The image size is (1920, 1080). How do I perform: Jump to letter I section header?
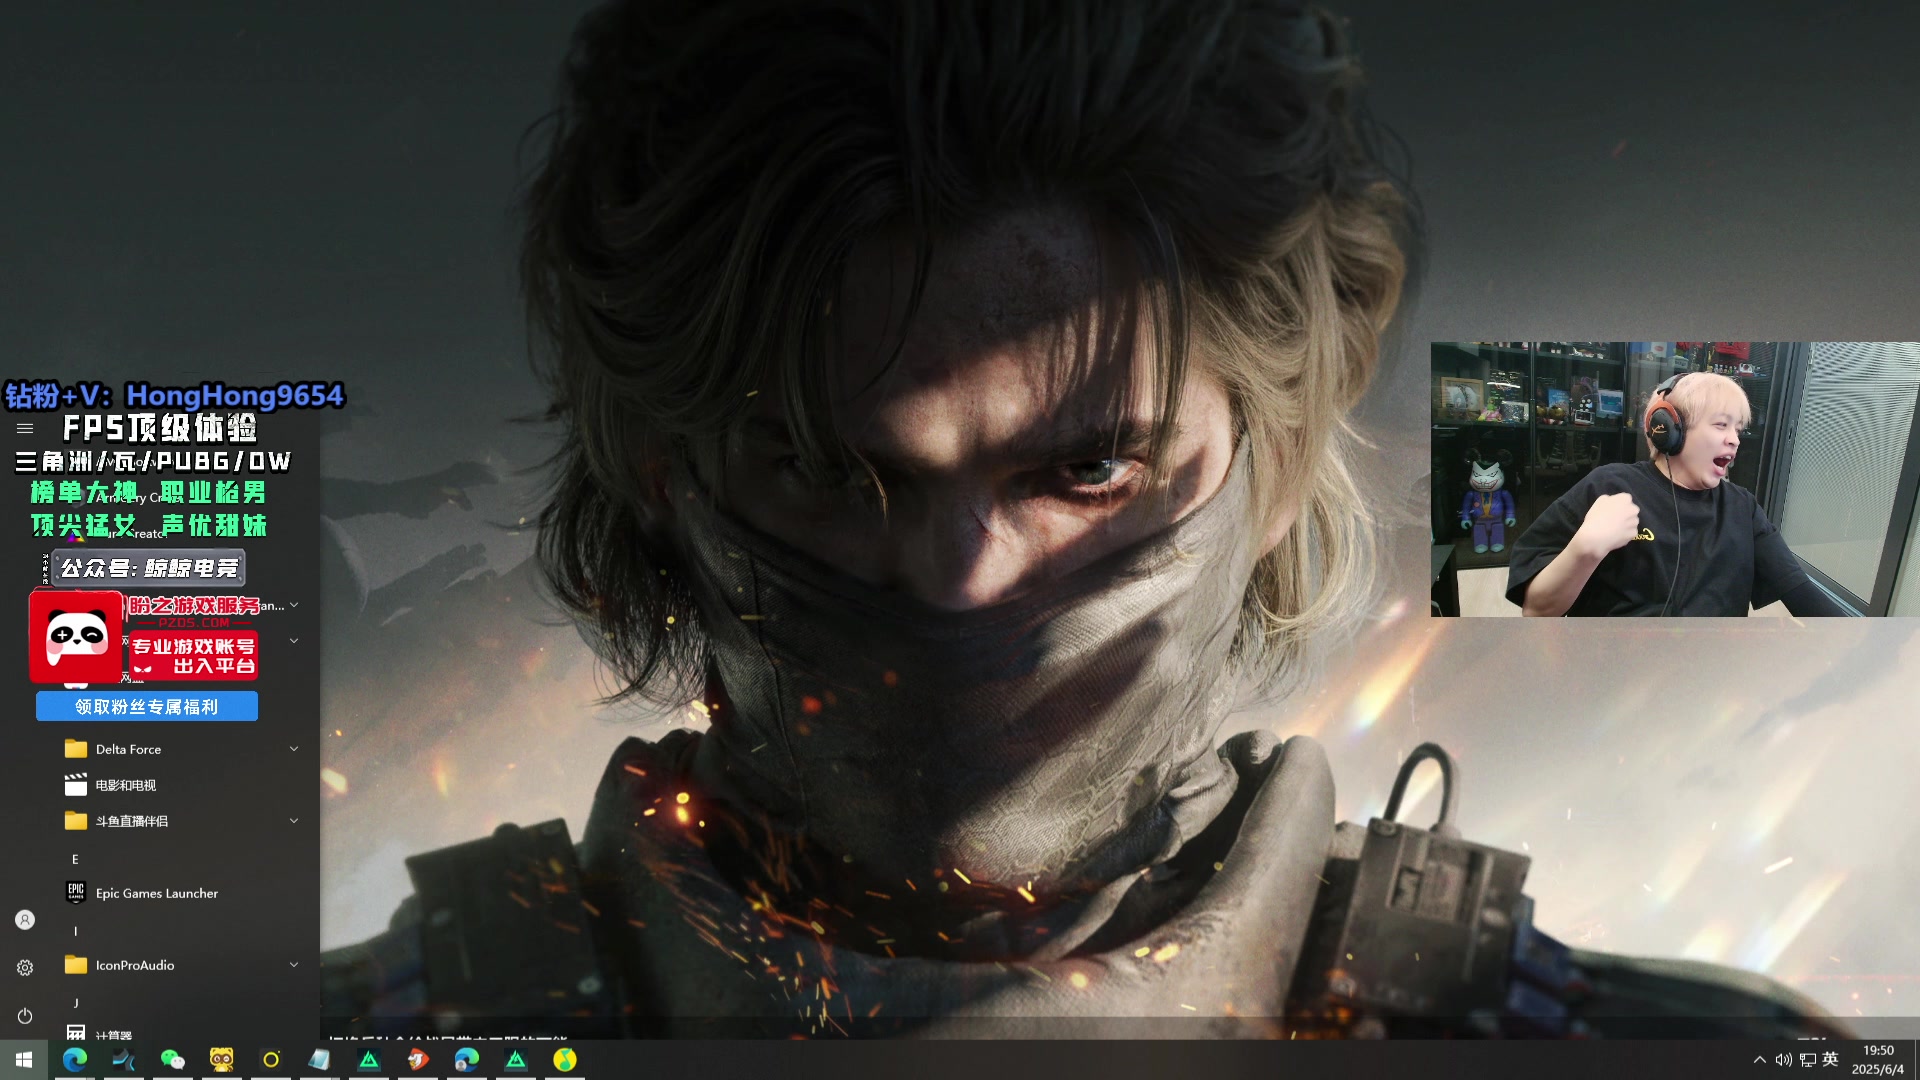[75, 931]
